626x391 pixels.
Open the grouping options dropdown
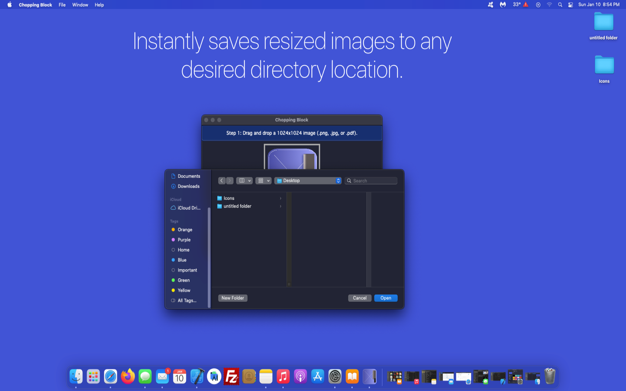click(x=263, y=181)
